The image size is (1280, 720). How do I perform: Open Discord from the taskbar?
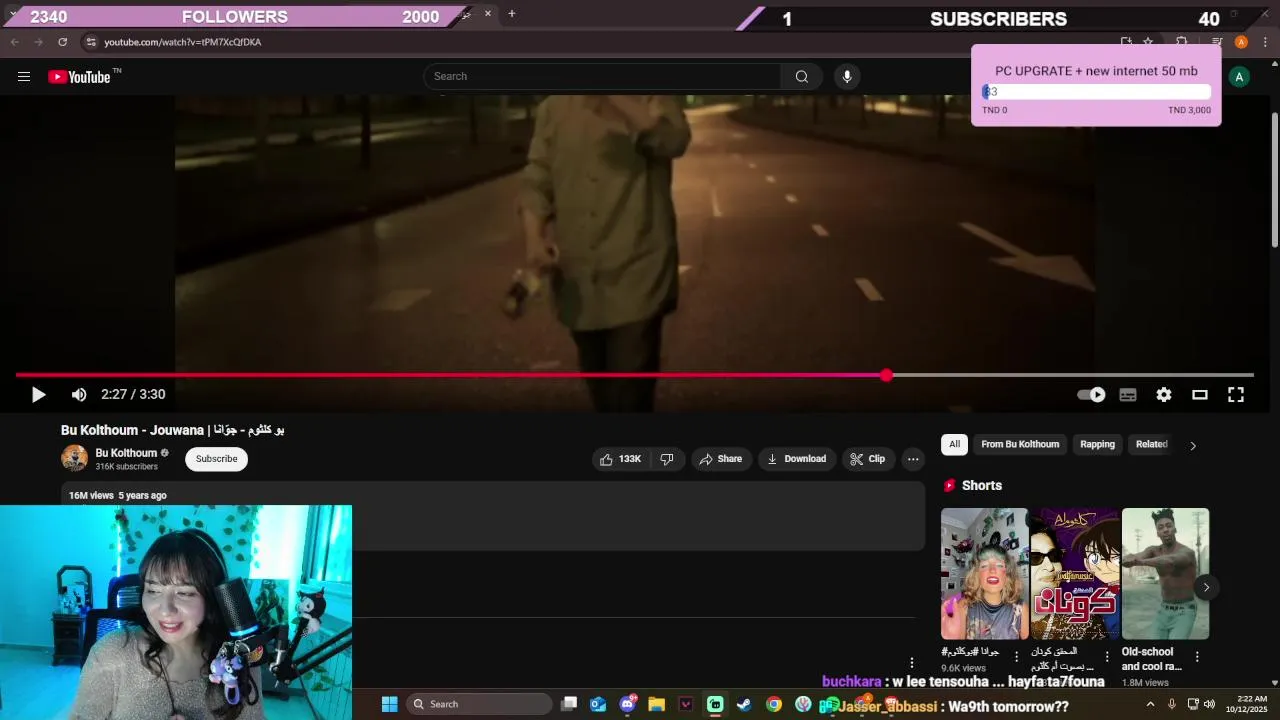click(x=627, y=704)
